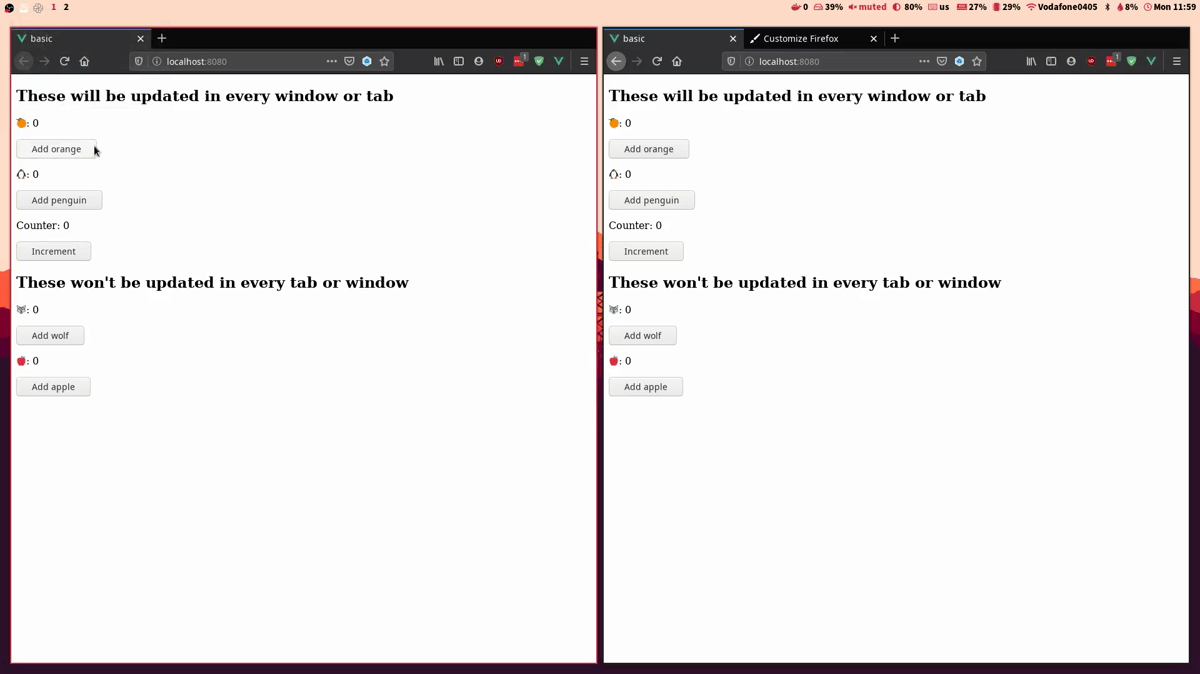Go back in the right Firefox window
This screenshot has height=674, width=1200.
click(x=616, y=61)
